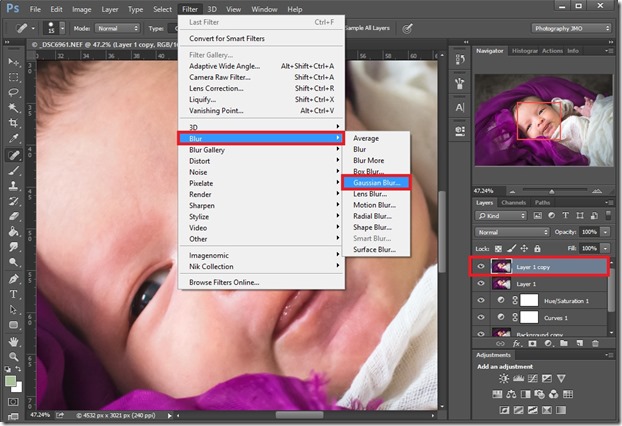622x426 pixels.
Task: Create a new group folder icon
Action: click(564, 343)
